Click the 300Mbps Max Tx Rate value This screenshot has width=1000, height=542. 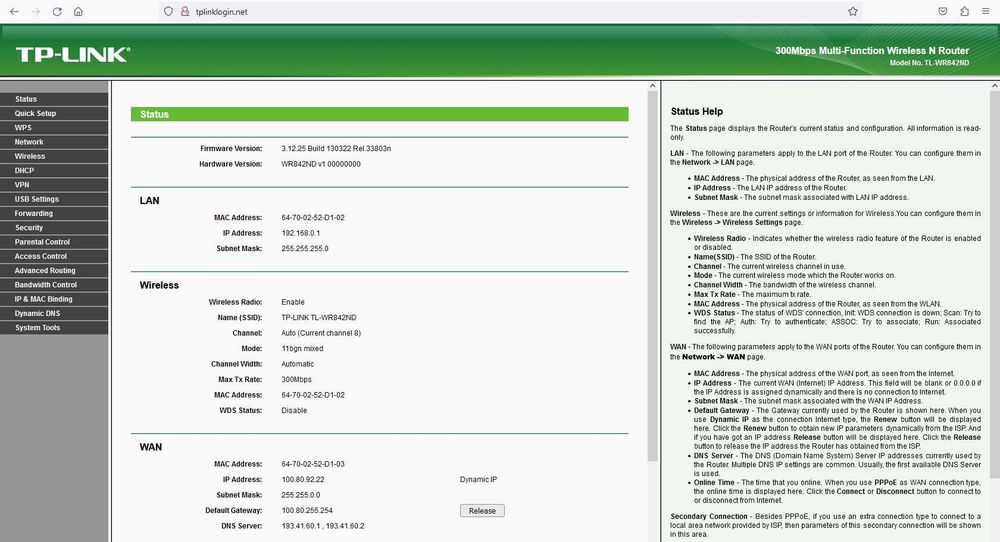click(296, 379)
